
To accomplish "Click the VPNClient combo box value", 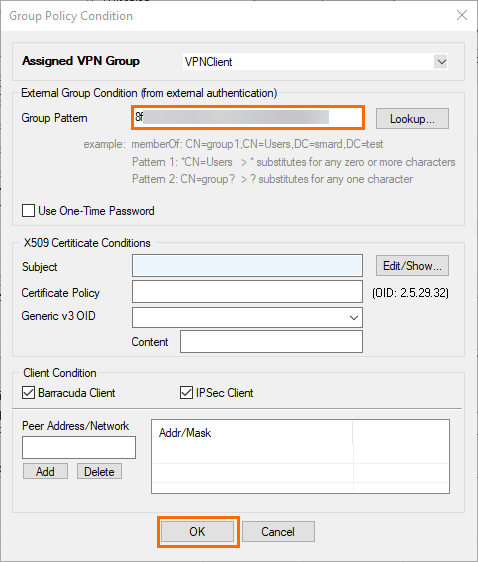I will click(308, 62).
